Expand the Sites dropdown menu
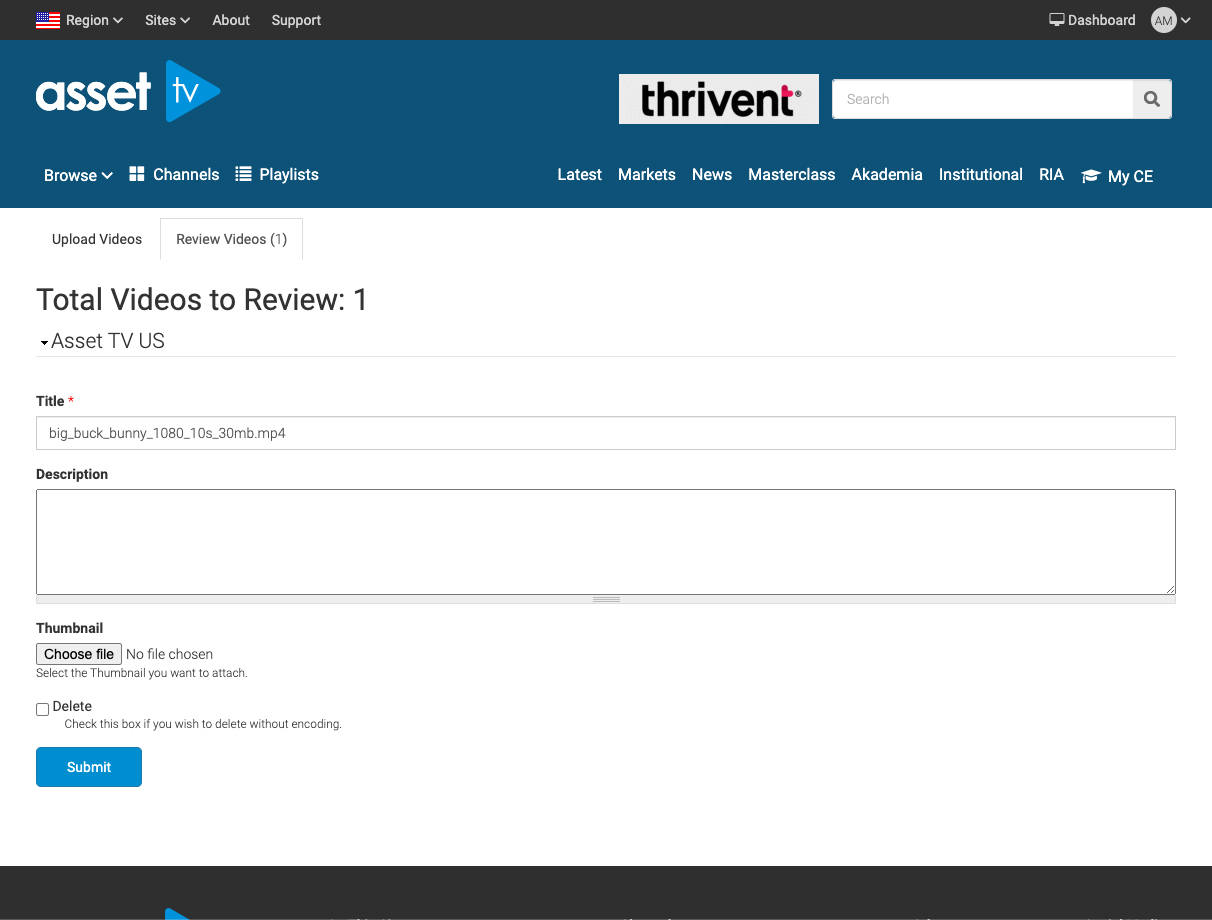Image resolution: width=1212 pixels, height=920 pixels. coord(167,20)
